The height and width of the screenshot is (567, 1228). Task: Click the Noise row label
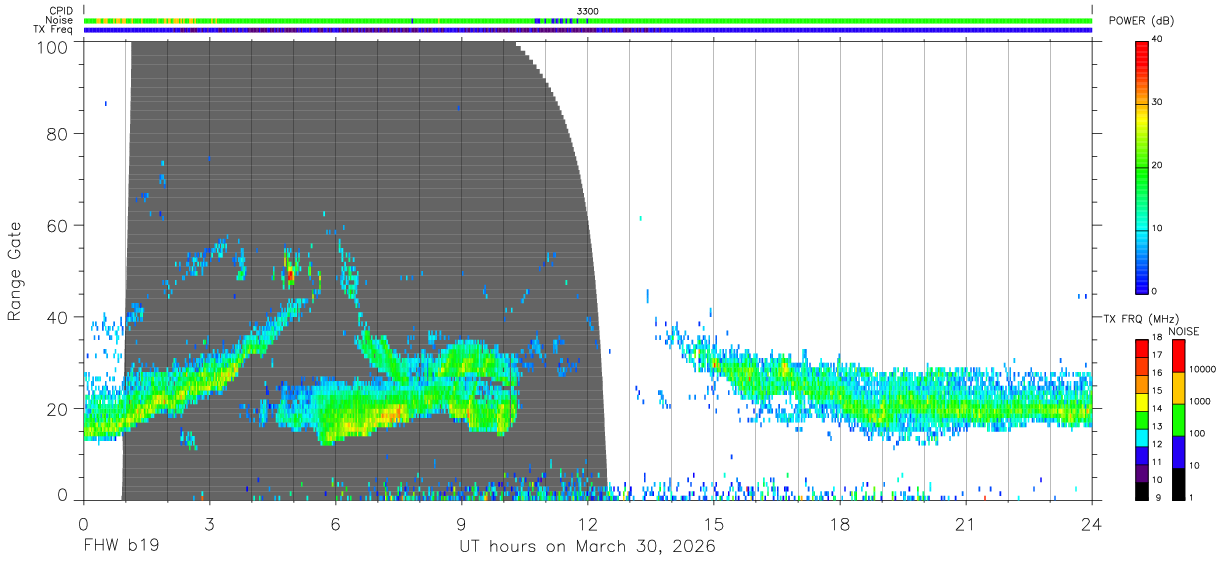coord(60,20)
